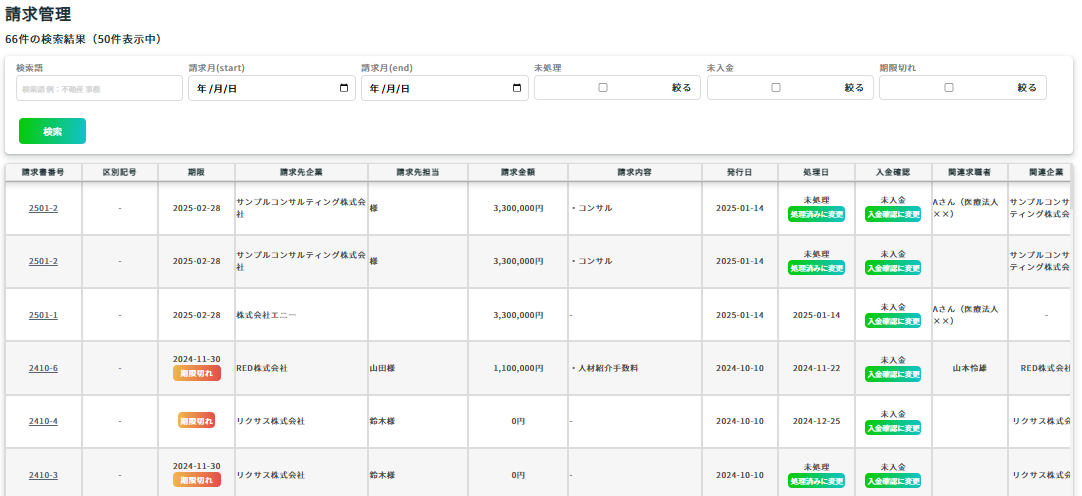
Task: View invoice 2410-3 details link
Action: (x=43, y=475)
